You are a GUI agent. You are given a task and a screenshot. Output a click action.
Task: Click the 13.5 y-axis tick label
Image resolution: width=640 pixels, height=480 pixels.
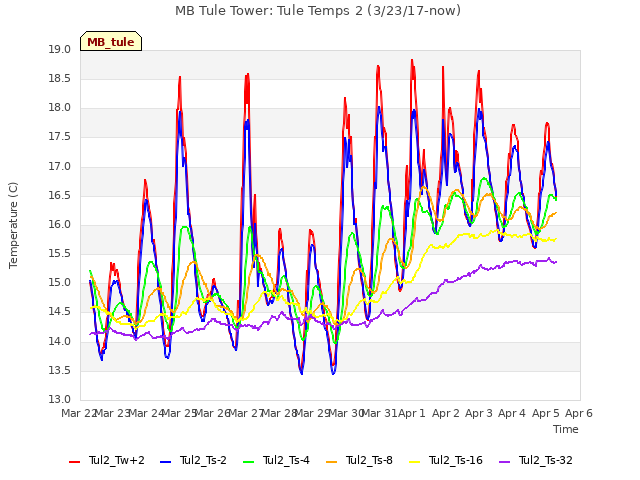pos(60,370)
